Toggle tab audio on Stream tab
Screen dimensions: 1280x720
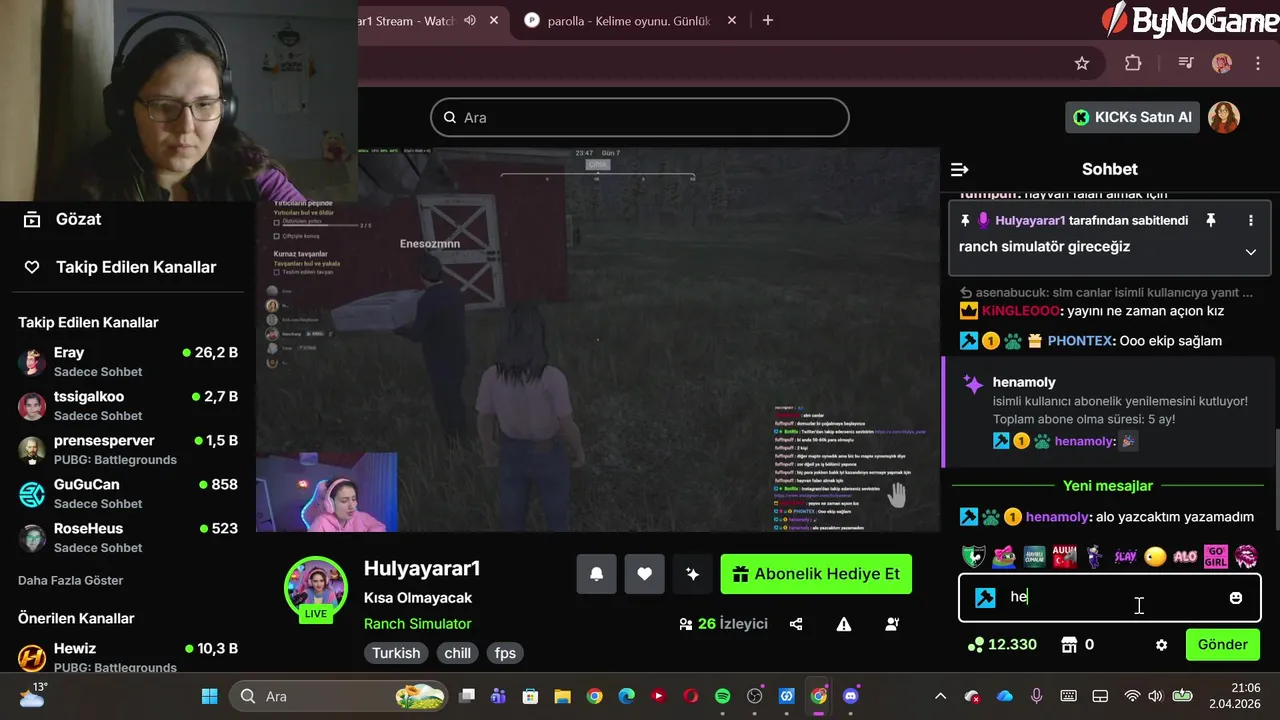470,20
